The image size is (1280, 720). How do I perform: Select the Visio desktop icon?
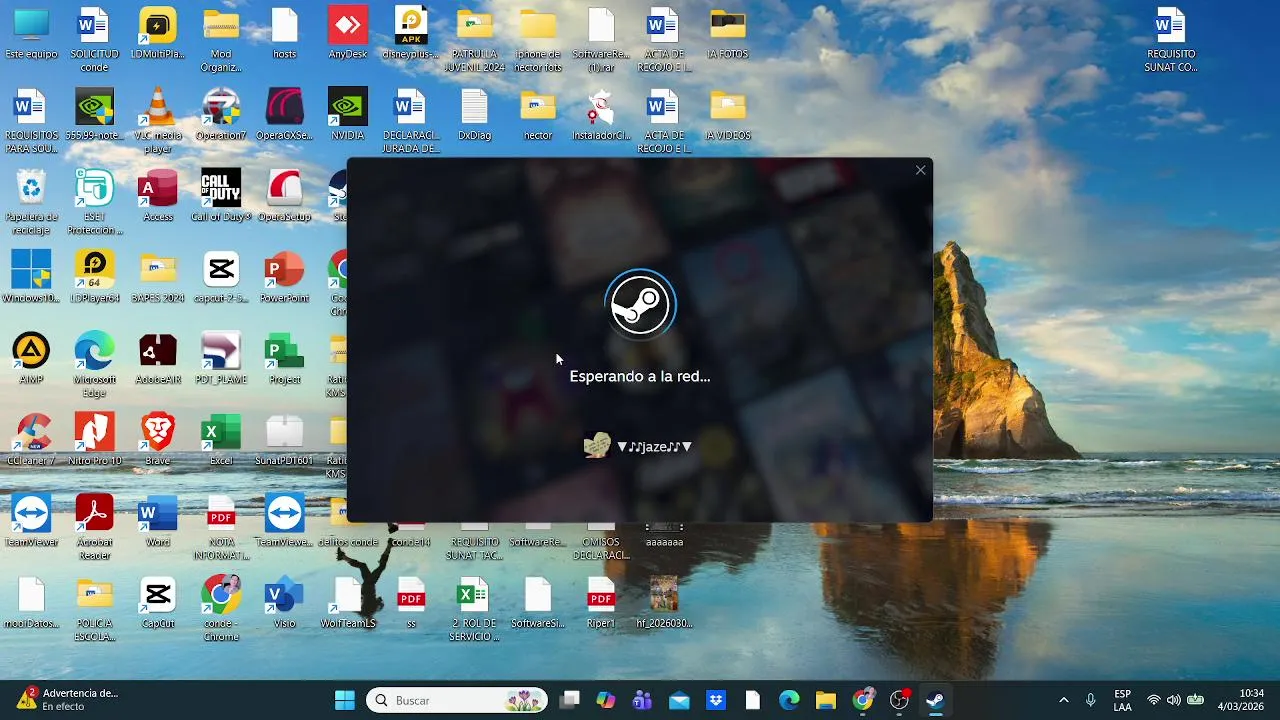tap(285, 601)
